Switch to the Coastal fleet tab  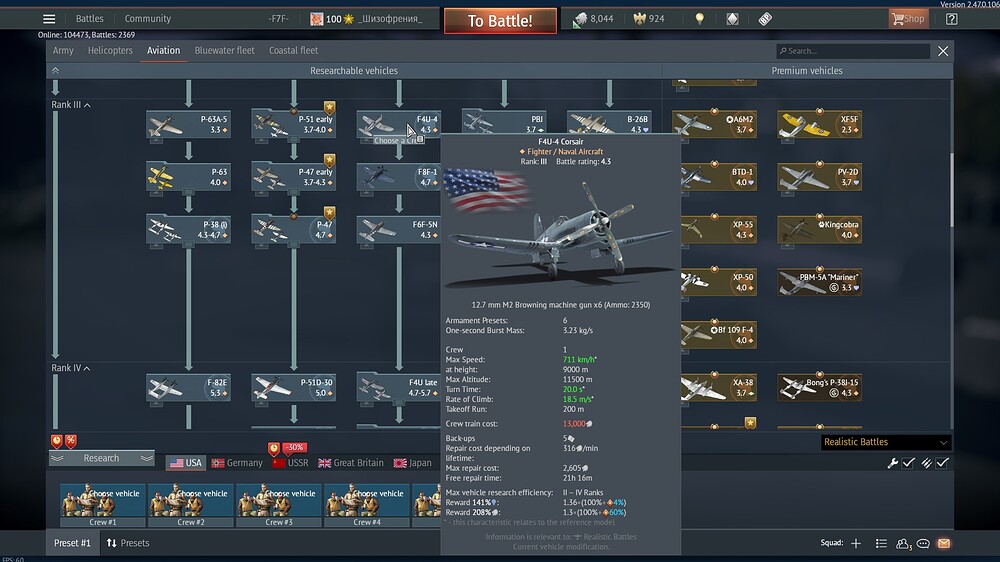pos(293,50)
